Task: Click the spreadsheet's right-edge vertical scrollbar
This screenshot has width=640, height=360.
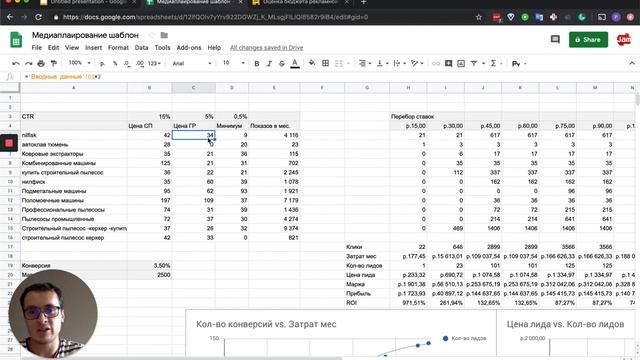Action: [x=637, y=220]
